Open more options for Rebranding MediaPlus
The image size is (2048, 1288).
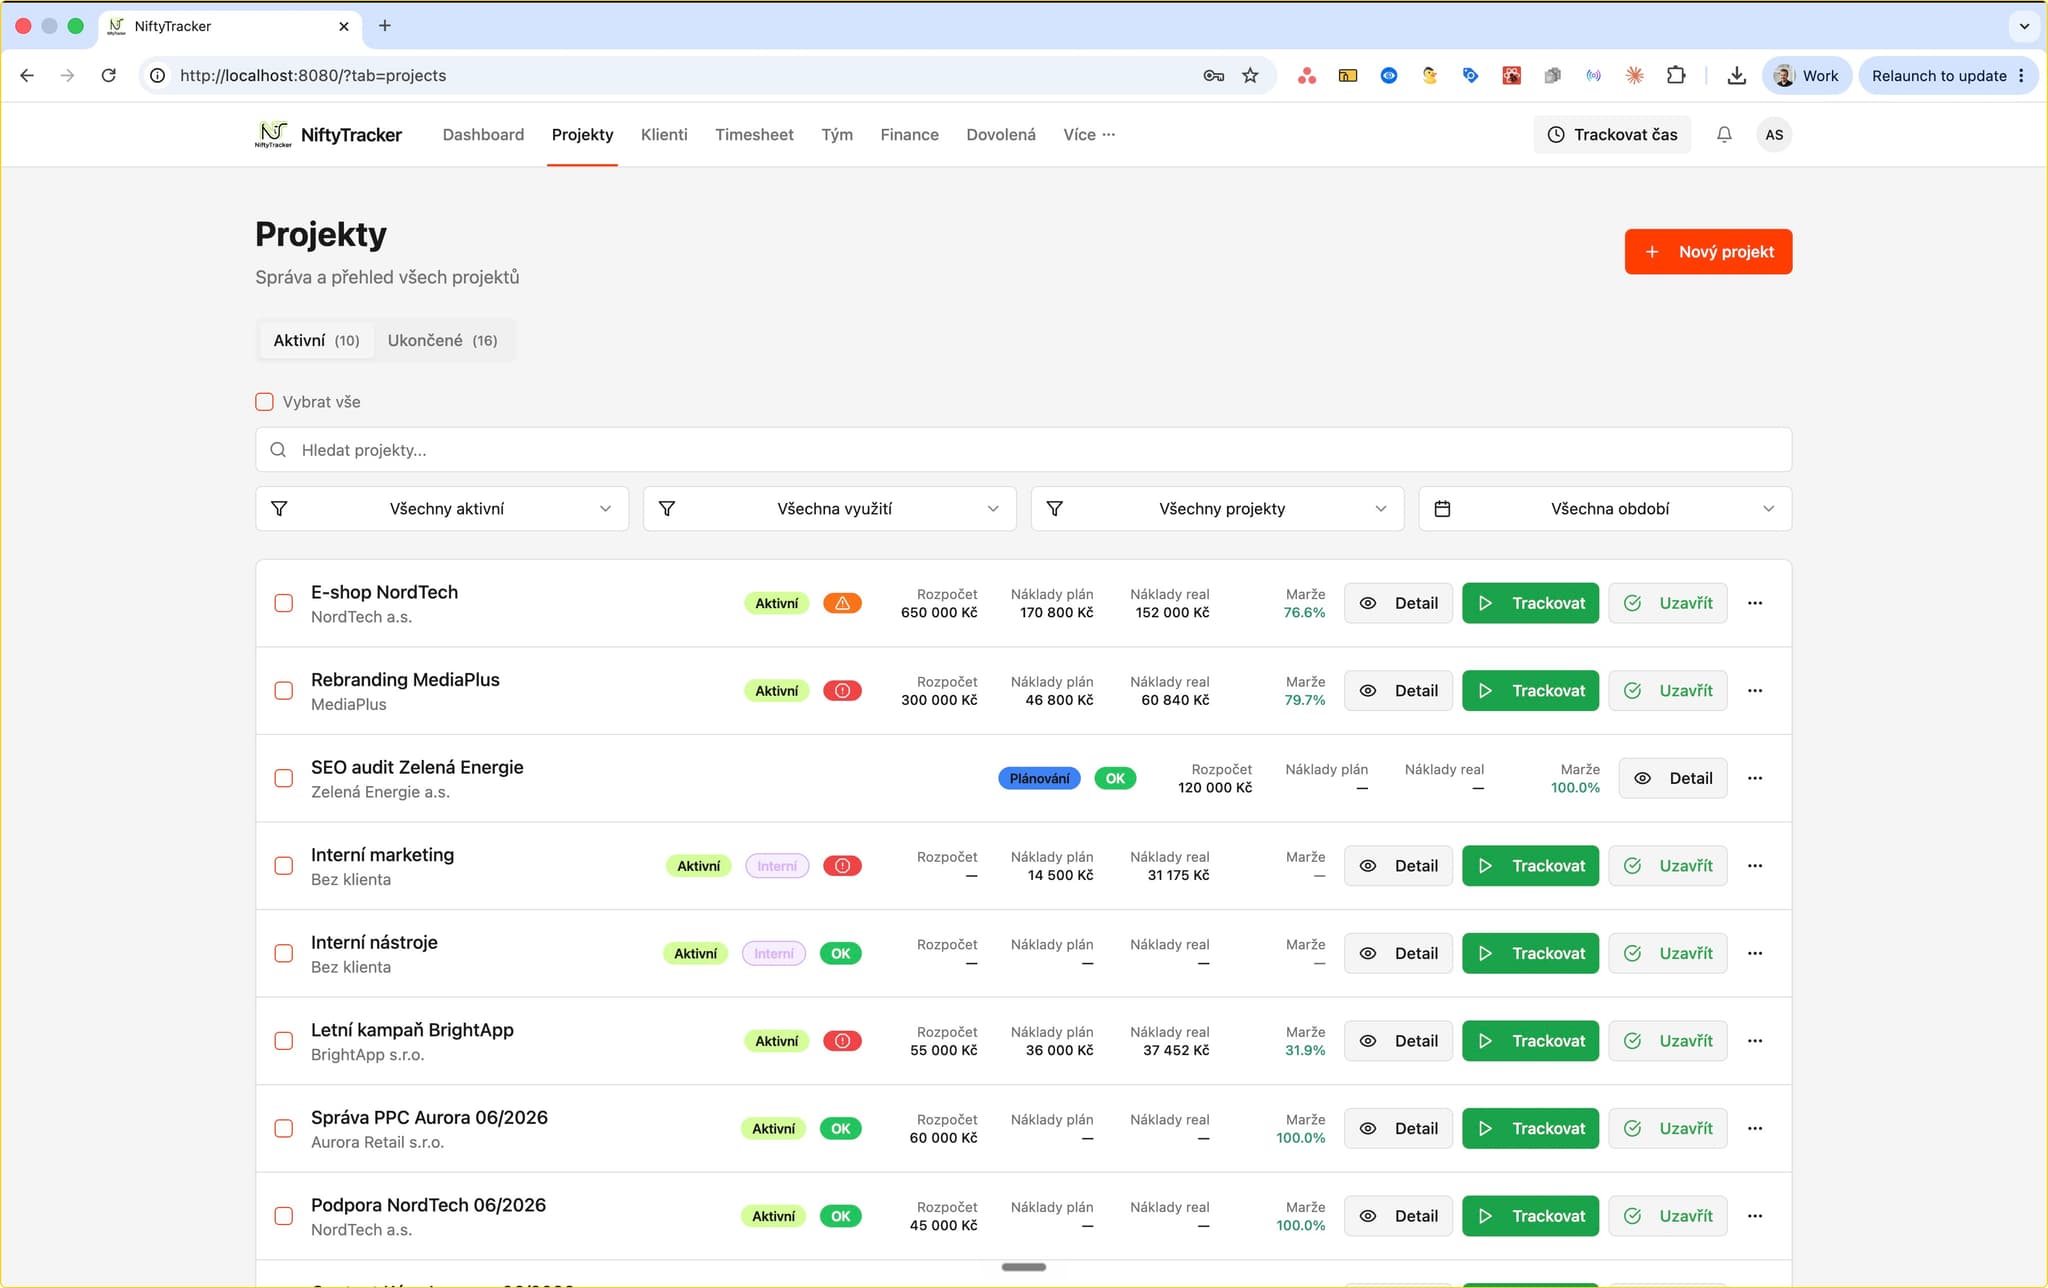(1755, 691)
